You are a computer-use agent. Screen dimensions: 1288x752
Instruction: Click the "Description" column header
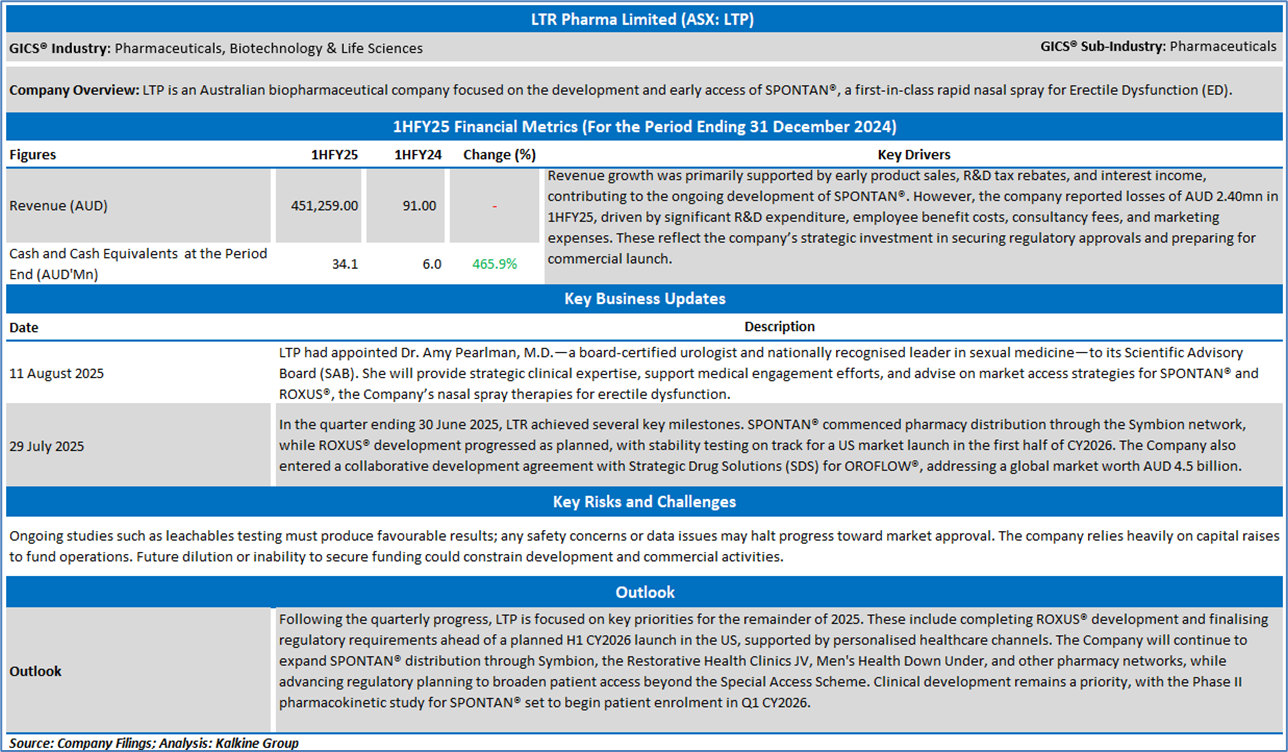(x=779, y=327)
